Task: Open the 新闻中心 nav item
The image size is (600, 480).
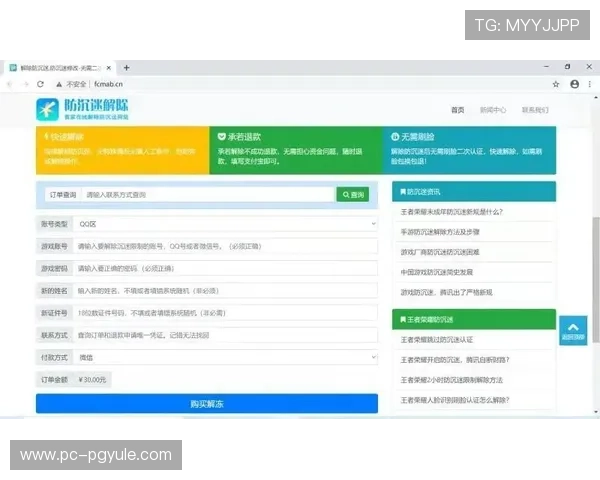Action: 493,110
